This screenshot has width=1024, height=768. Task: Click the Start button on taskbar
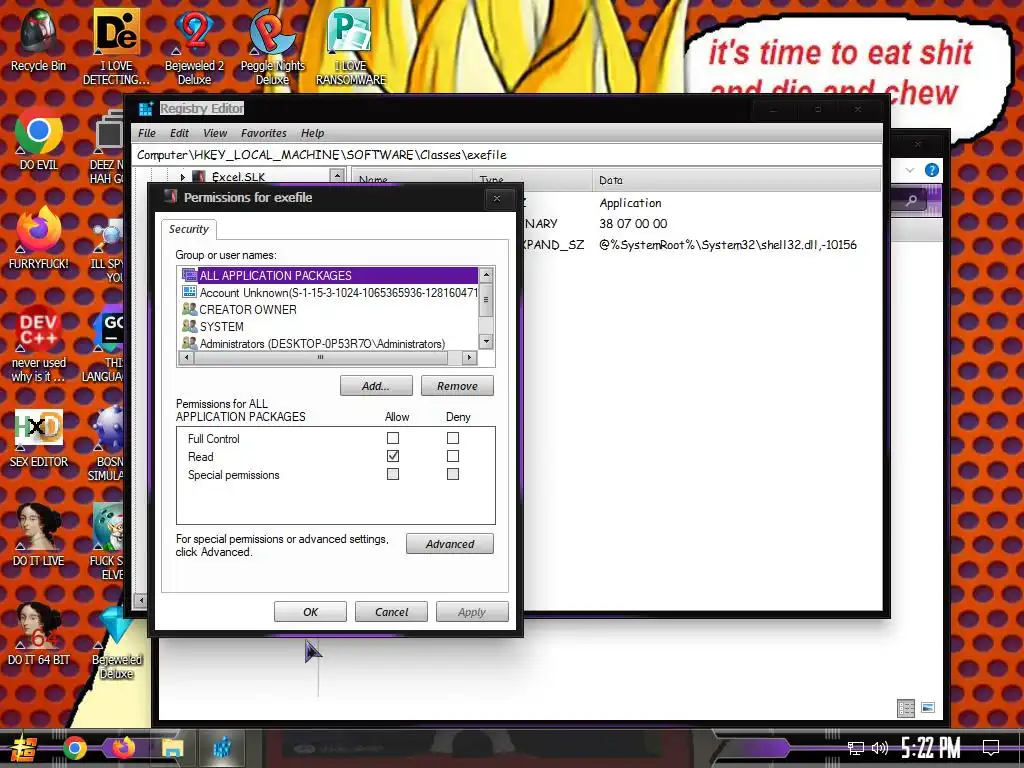pos(24,748)
